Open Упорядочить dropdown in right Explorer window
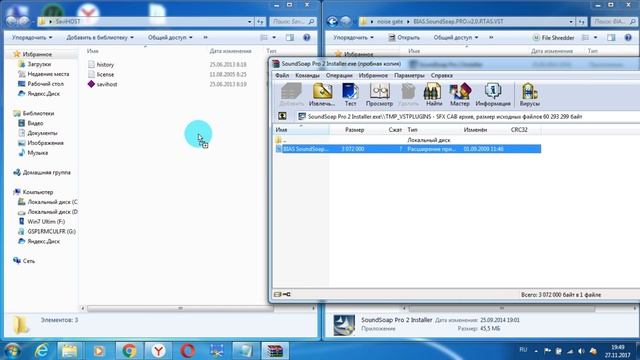This screenshot has height=360, width=640. (353, 38)
